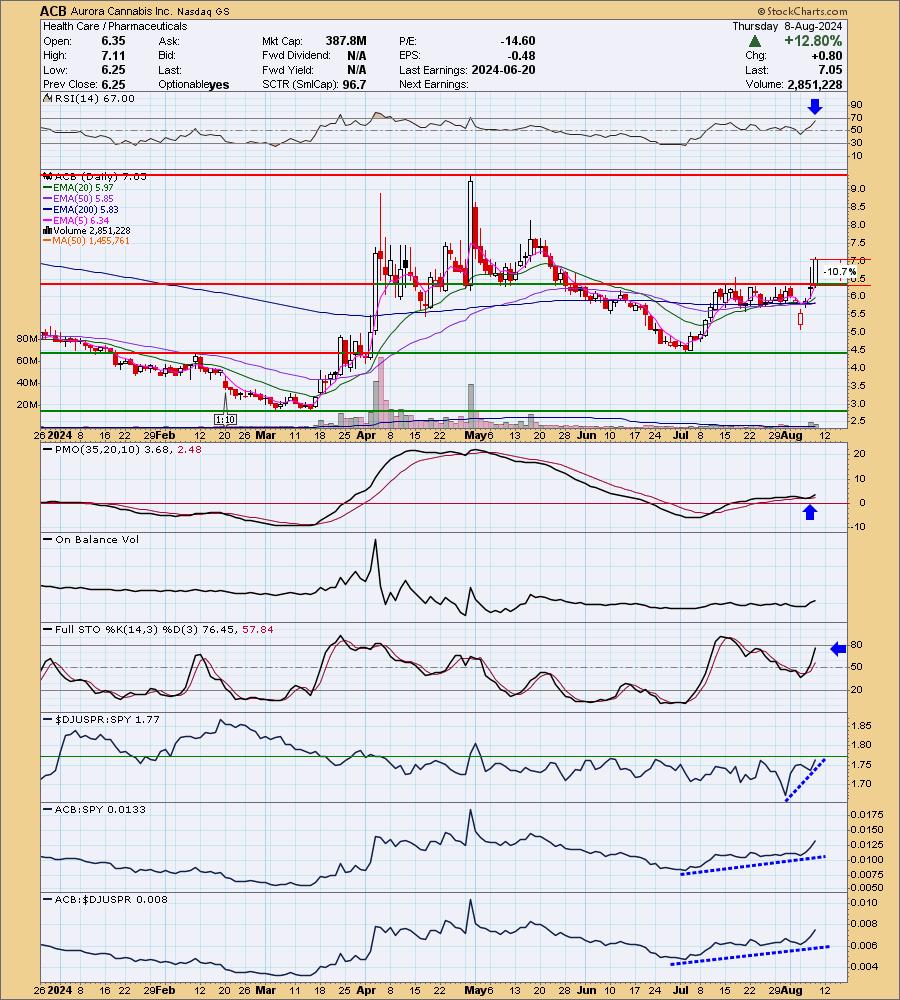
Task: Click the SCTR (SmlCap) value 96.7
Action: pyautogui.click(x=354, y=84)
